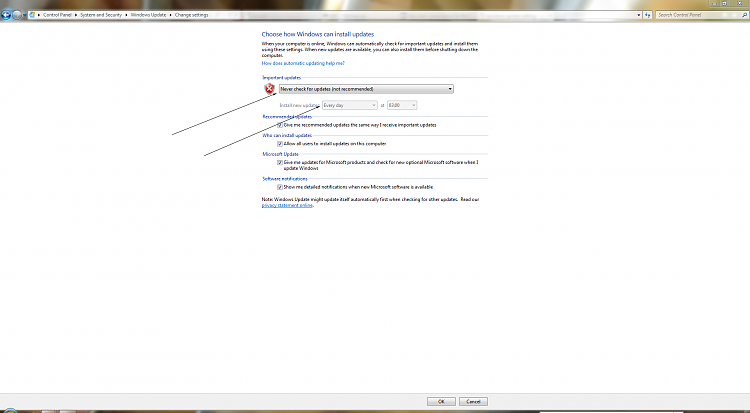This screenshot has width=750, height=413.
Task: Select the Change settings breadcrumb
Action: [x=191, y=15]
